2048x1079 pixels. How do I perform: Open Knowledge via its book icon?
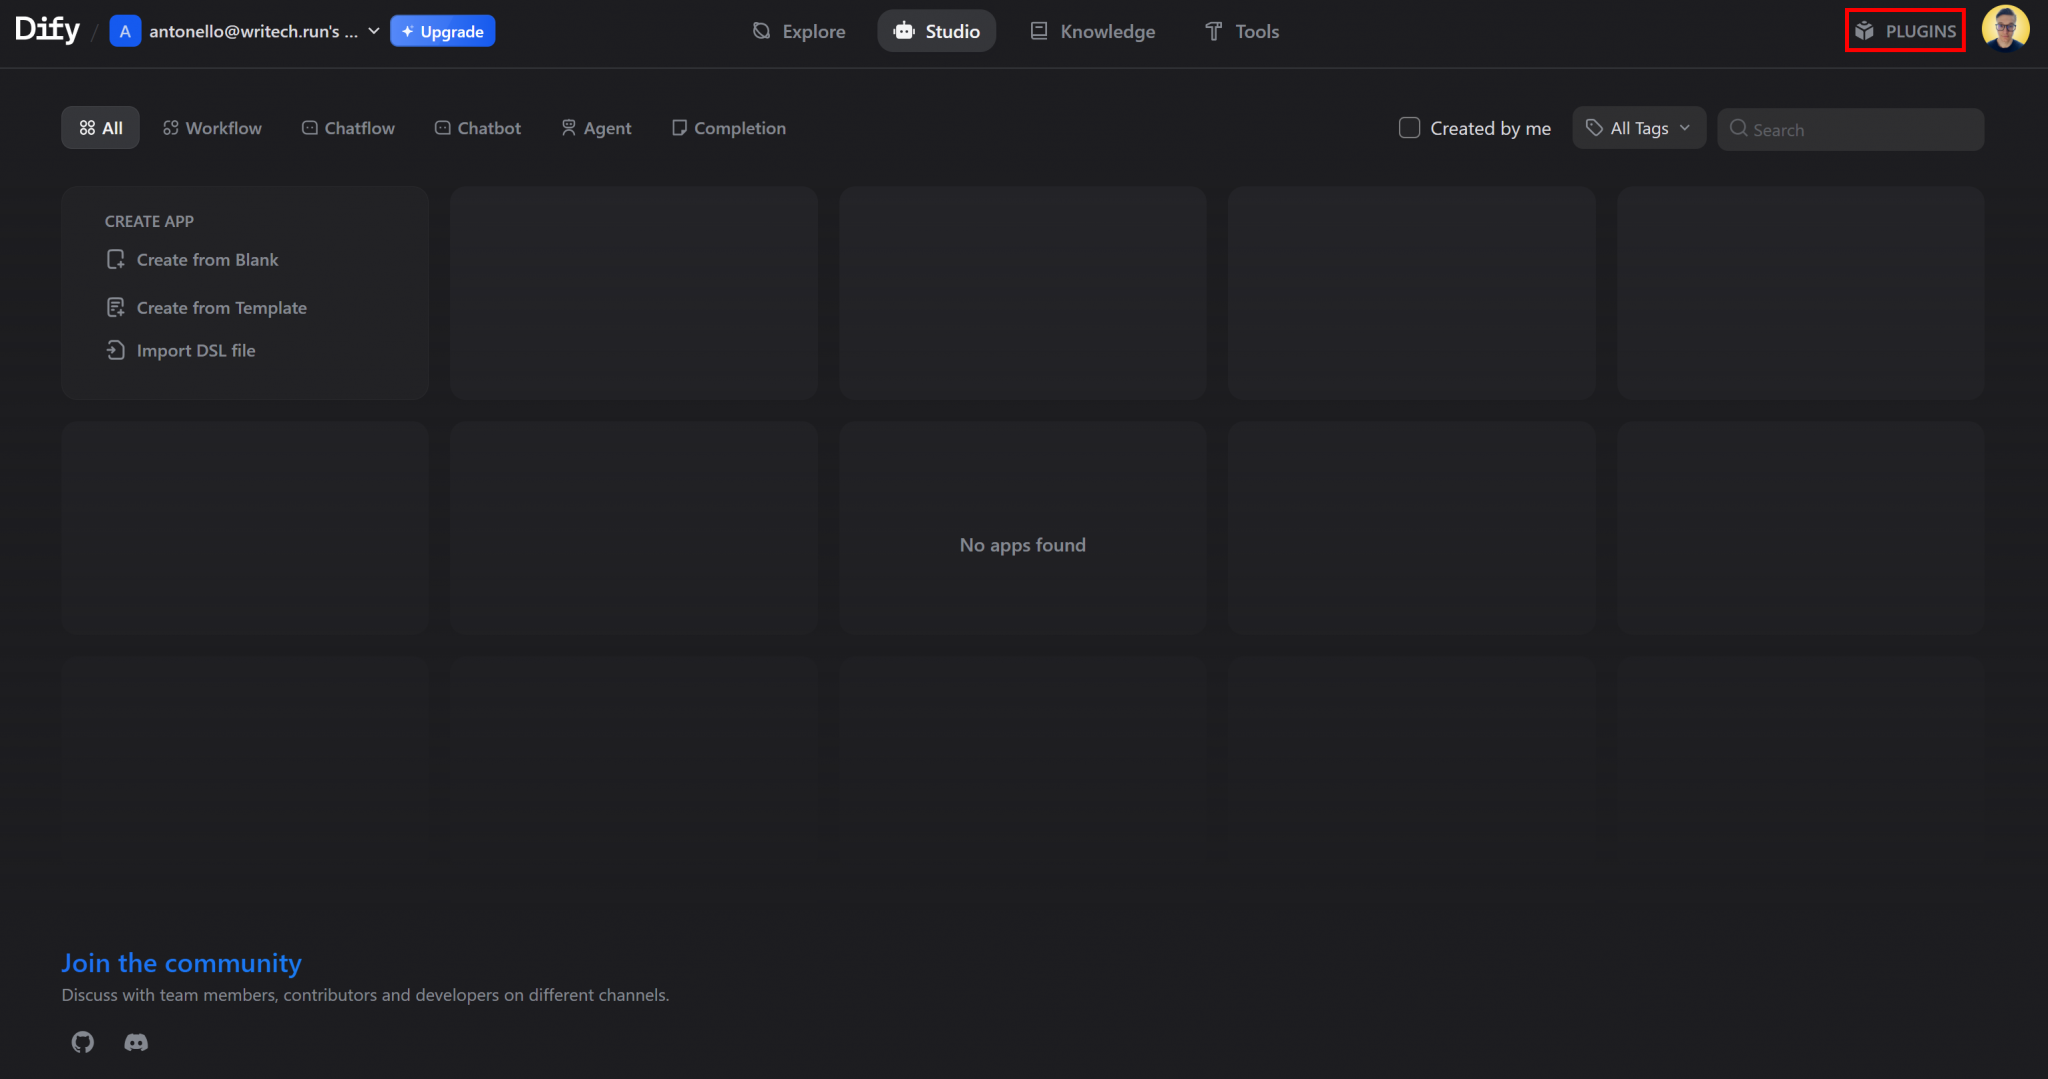[x=1038, y=31]
